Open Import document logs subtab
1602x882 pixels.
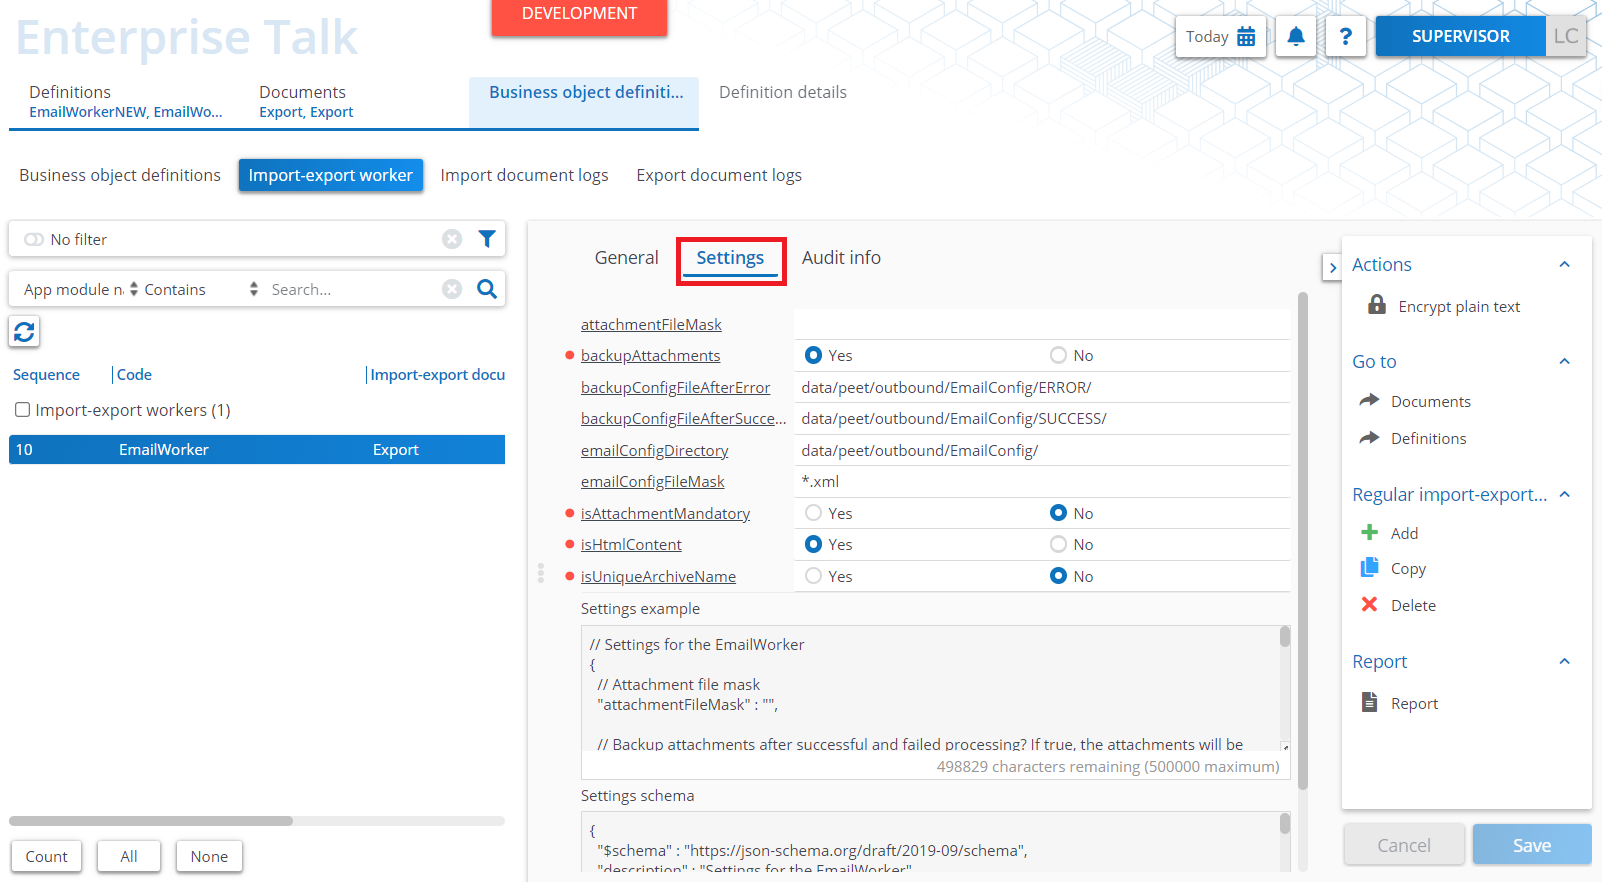coord(524,175)
